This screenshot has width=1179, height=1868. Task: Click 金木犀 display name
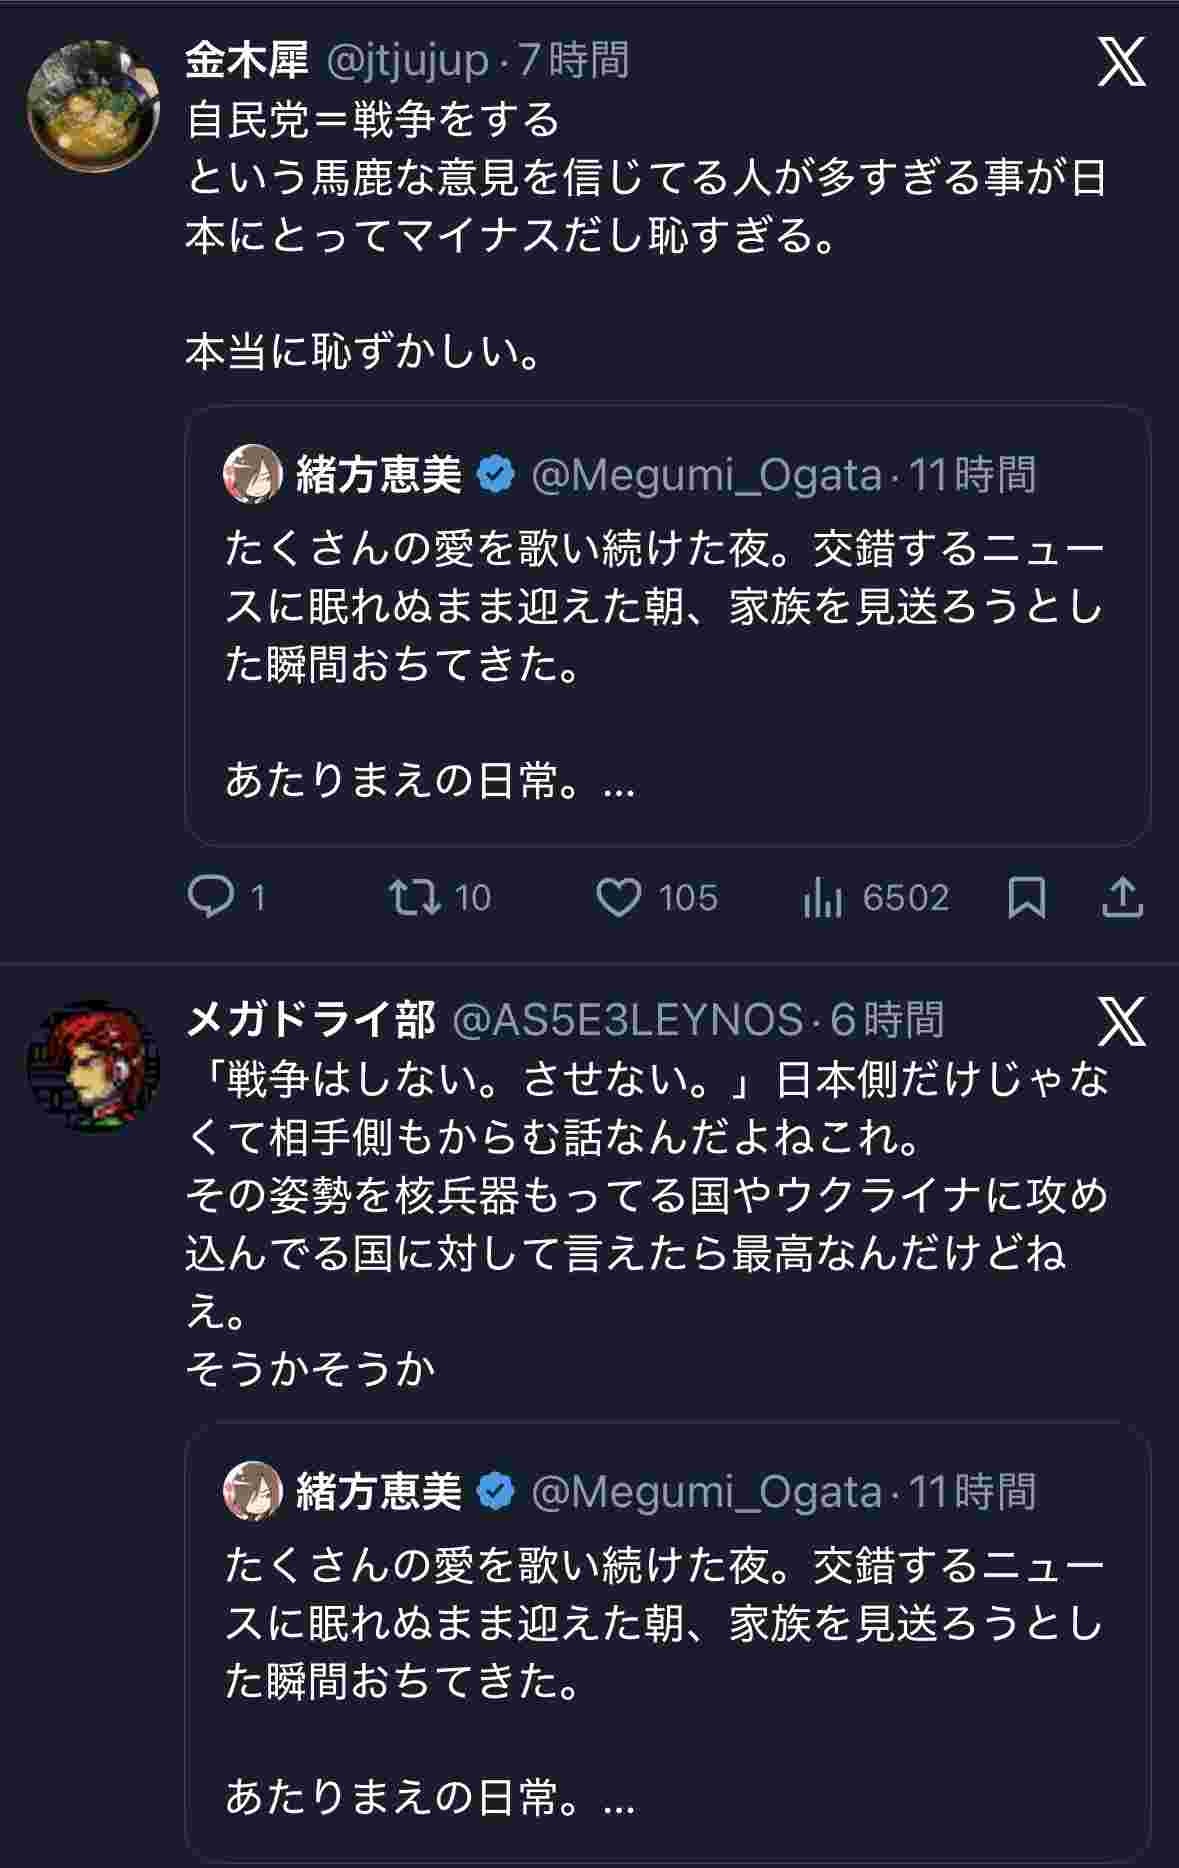coord(247,61)
